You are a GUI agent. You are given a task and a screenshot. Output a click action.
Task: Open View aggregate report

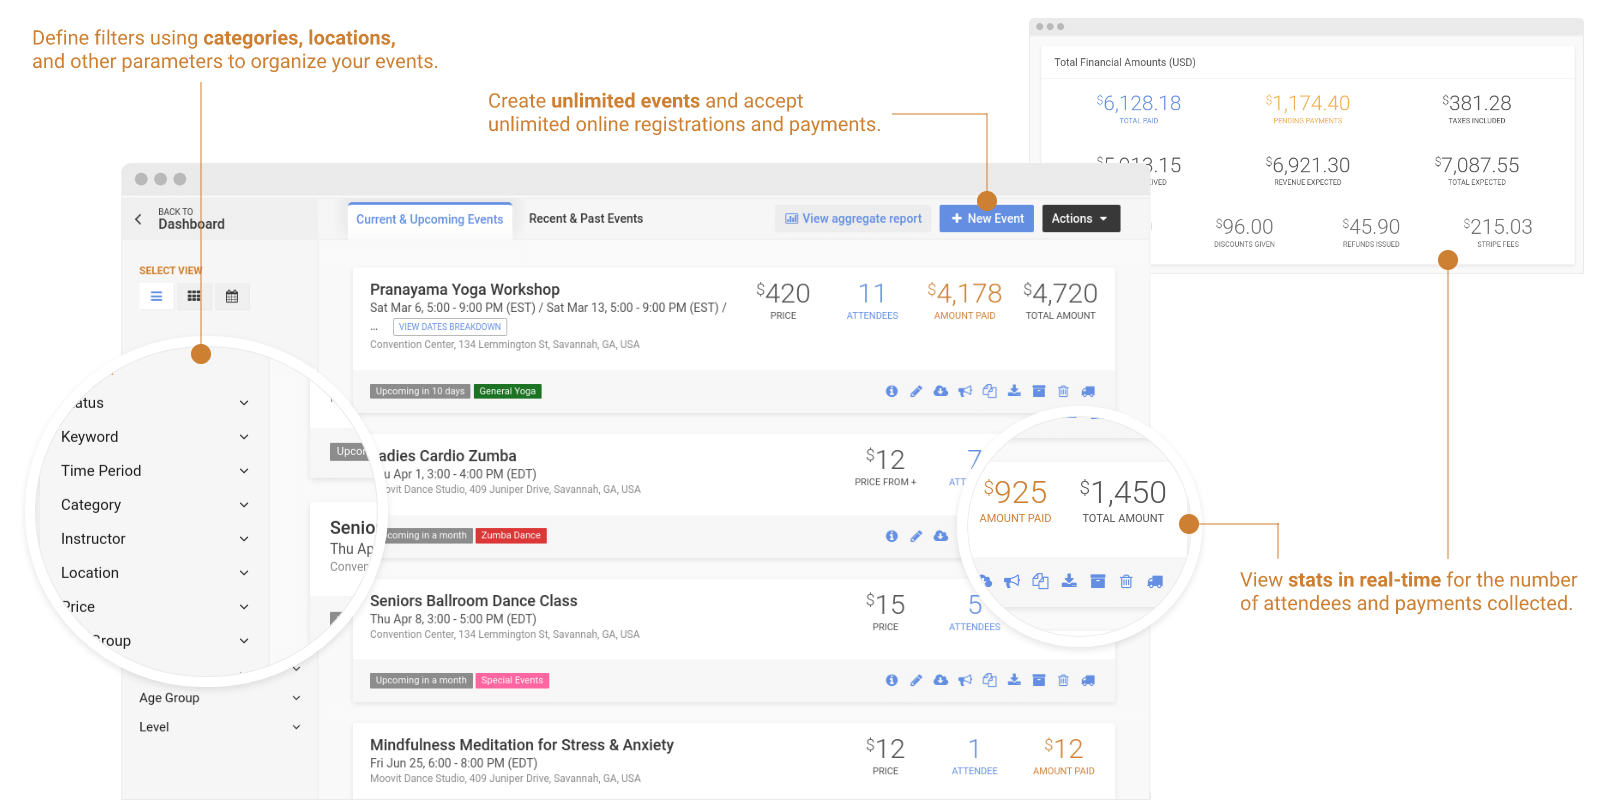[x=853, y=219]
